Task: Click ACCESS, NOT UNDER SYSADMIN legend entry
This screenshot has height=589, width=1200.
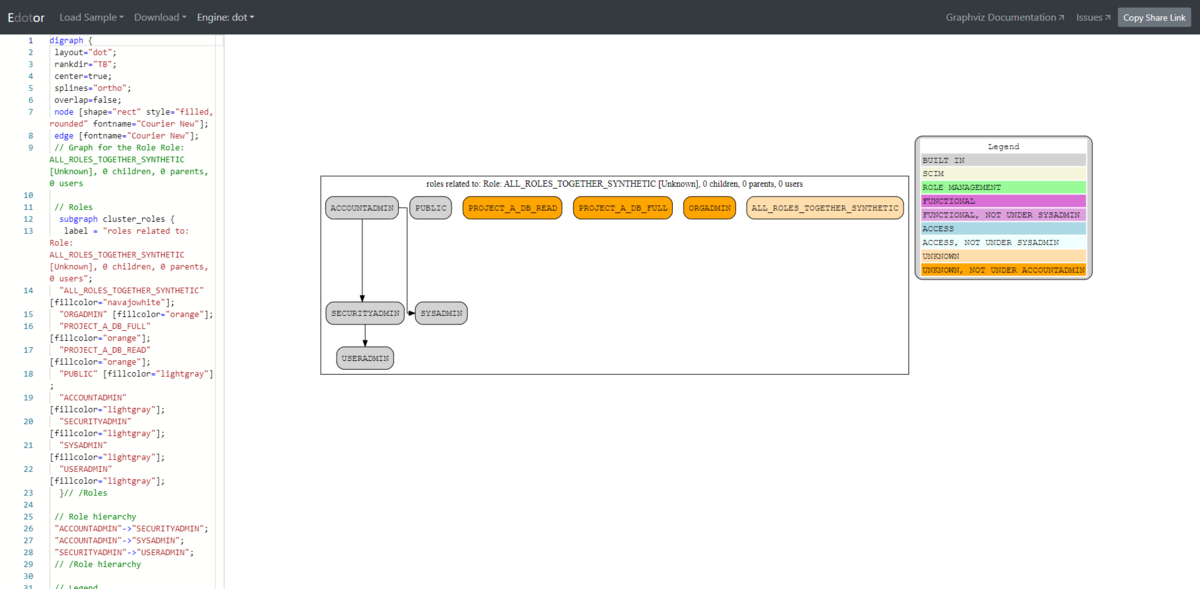Action: (x=1003, y=242)
